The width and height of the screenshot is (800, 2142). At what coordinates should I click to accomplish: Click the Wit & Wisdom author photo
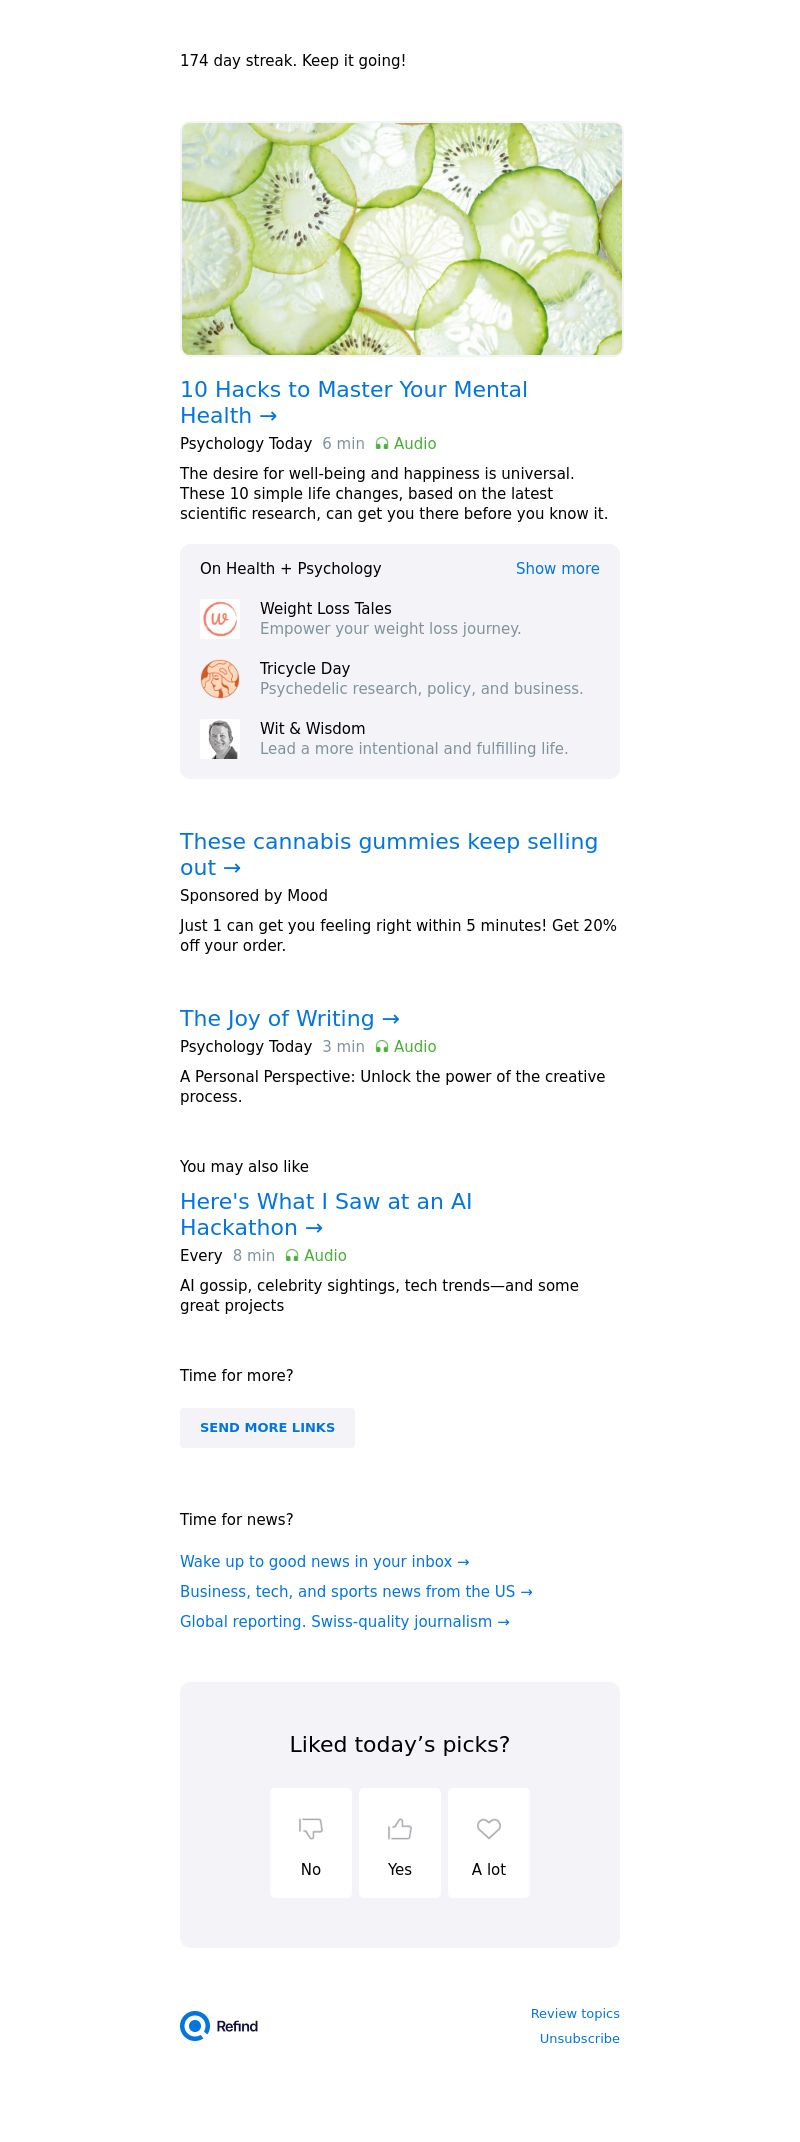pyautogui.click(x=220, y=739)
